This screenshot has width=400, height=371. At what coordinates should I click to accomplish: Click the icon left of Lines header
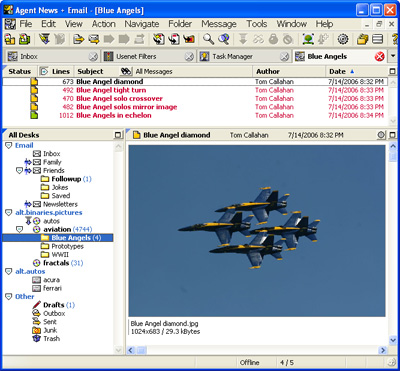pos(44,71)
